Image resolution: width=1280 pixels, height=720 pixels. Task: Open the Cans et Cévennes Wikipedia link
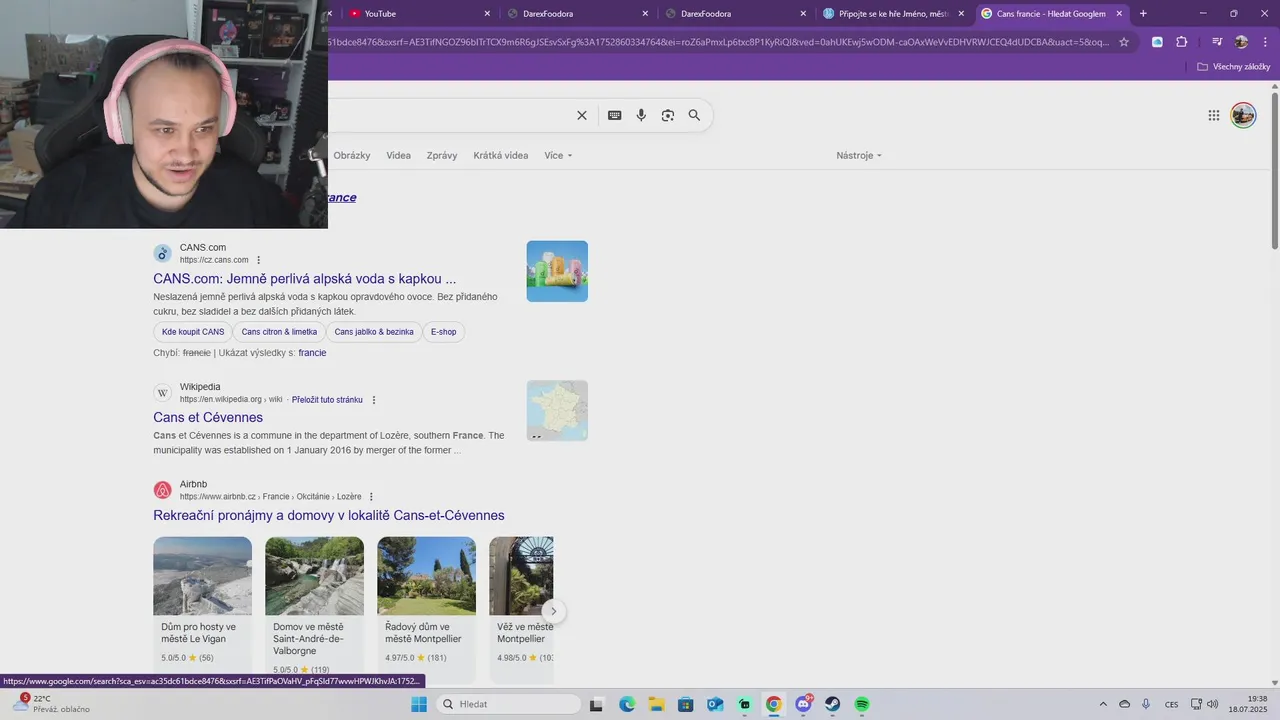tap(208, 417)
